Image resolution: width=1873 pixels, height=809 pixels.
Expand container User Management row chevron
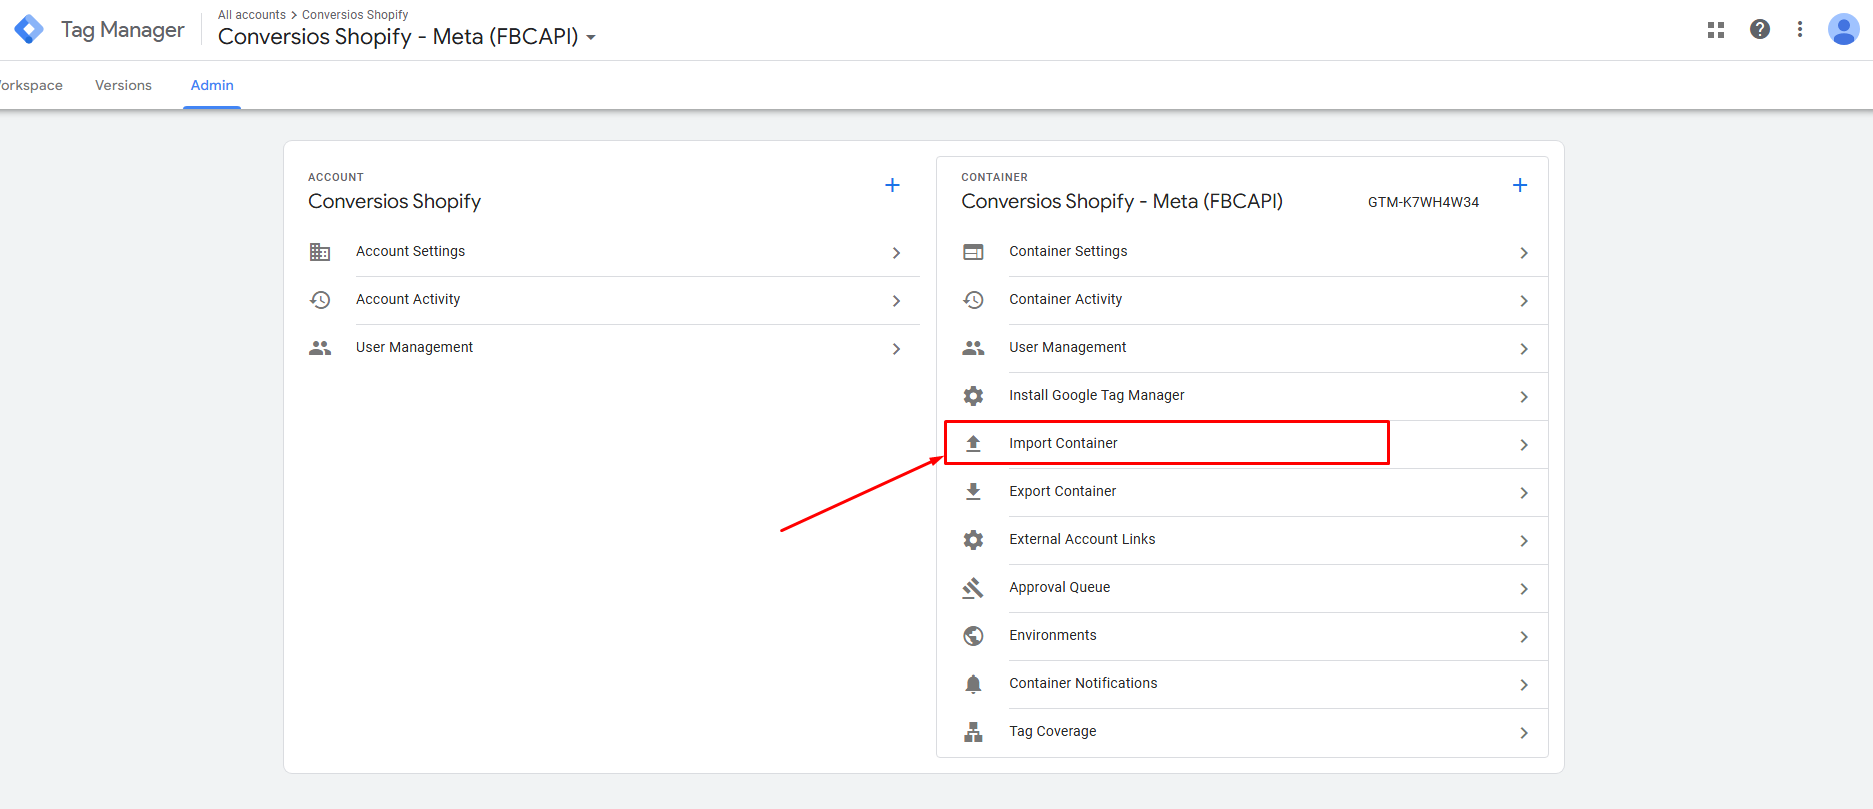tap(1524, 349)
